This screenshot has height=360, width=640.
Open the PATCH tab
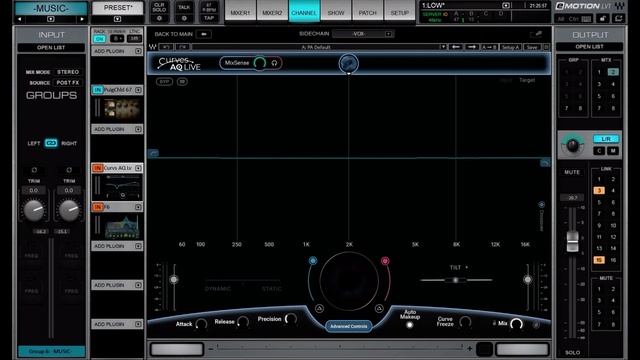point(368,12)
